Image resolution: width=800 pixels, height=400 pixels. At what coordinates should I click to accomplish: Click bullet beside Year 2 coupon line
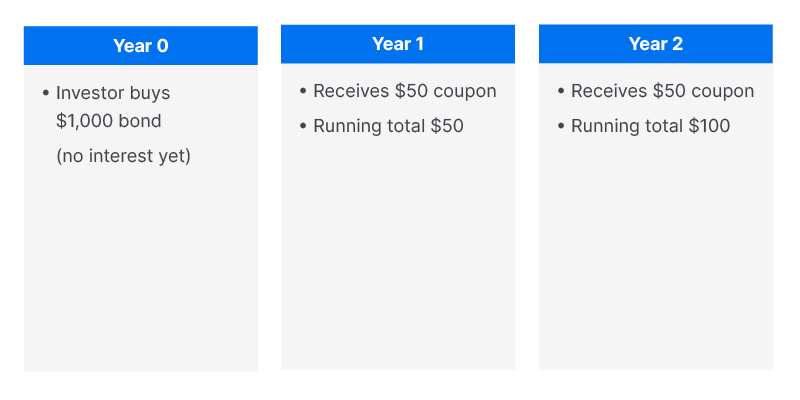(x=561, y=91)
